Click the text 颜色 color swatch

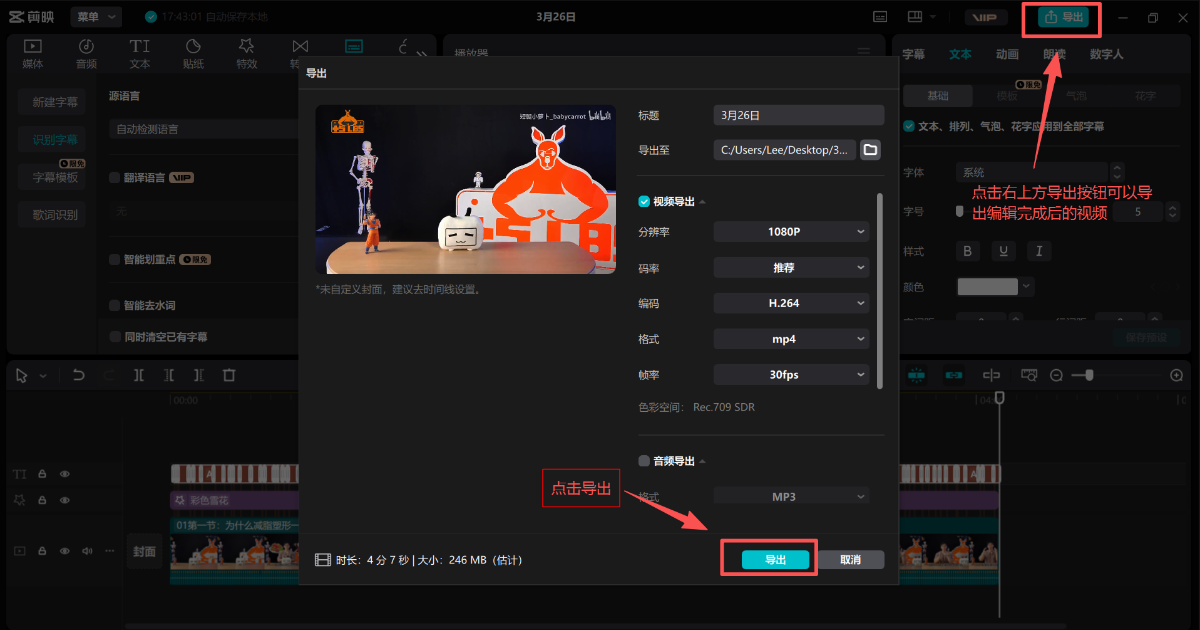(x=987, y=287)
